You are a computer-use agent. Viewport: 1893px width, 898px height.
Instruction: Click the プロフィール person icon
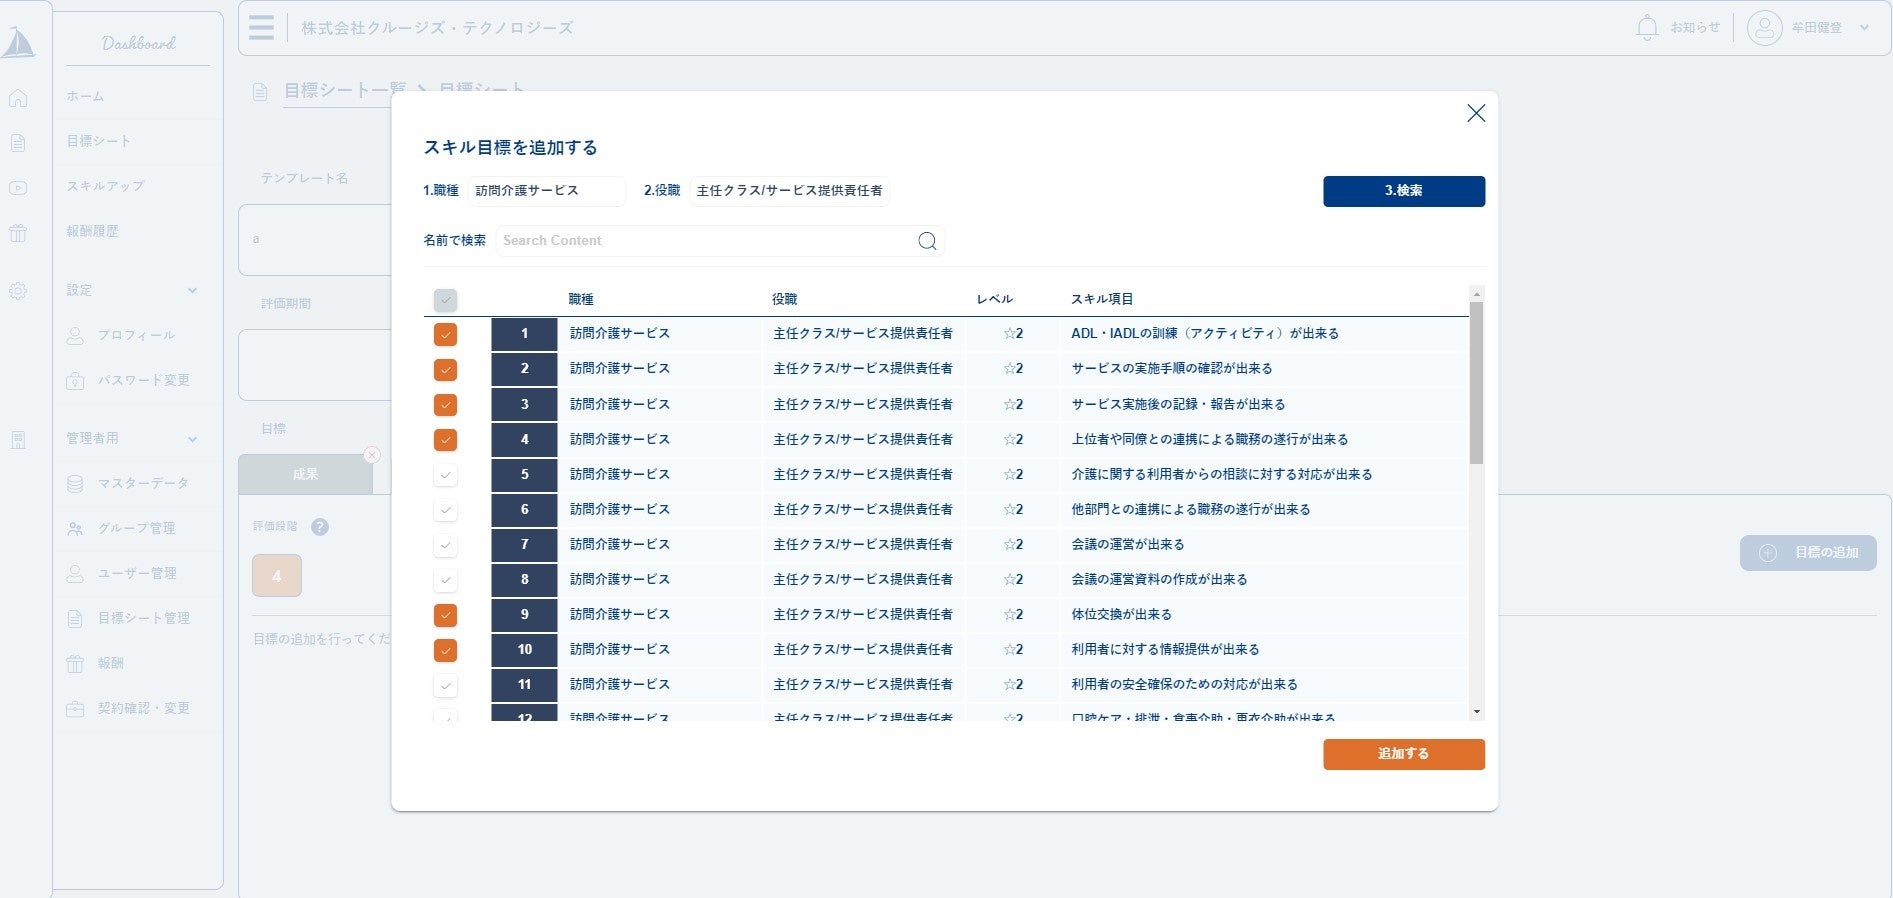point(75,336)
